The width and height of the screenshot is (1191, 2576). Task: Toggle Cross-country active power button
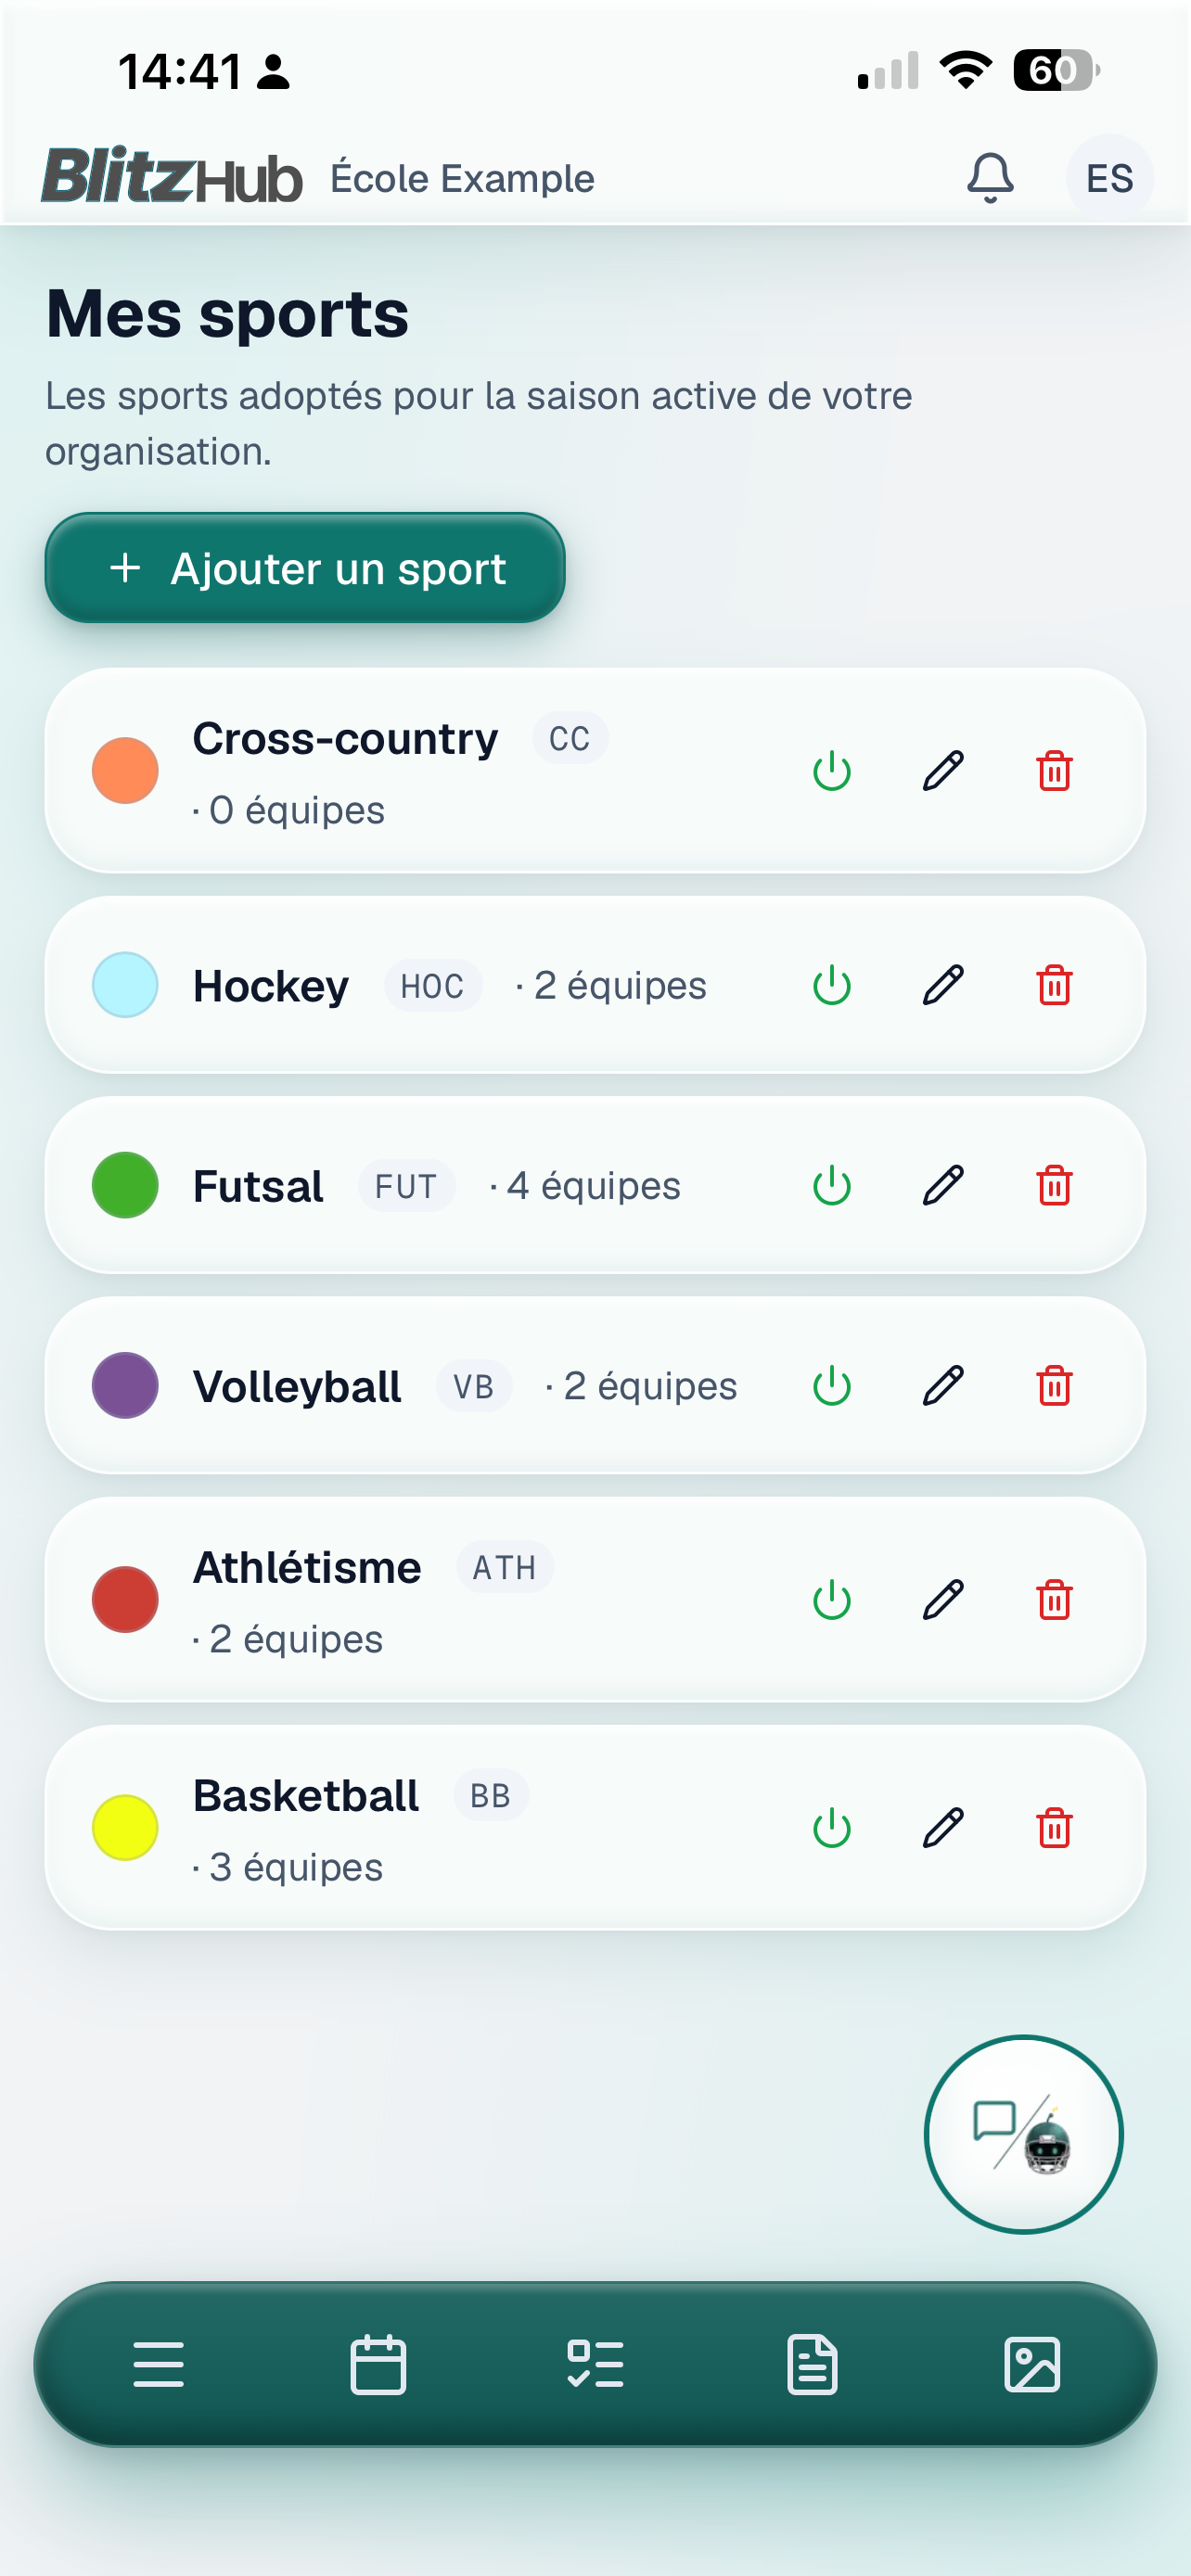point(832,771)
